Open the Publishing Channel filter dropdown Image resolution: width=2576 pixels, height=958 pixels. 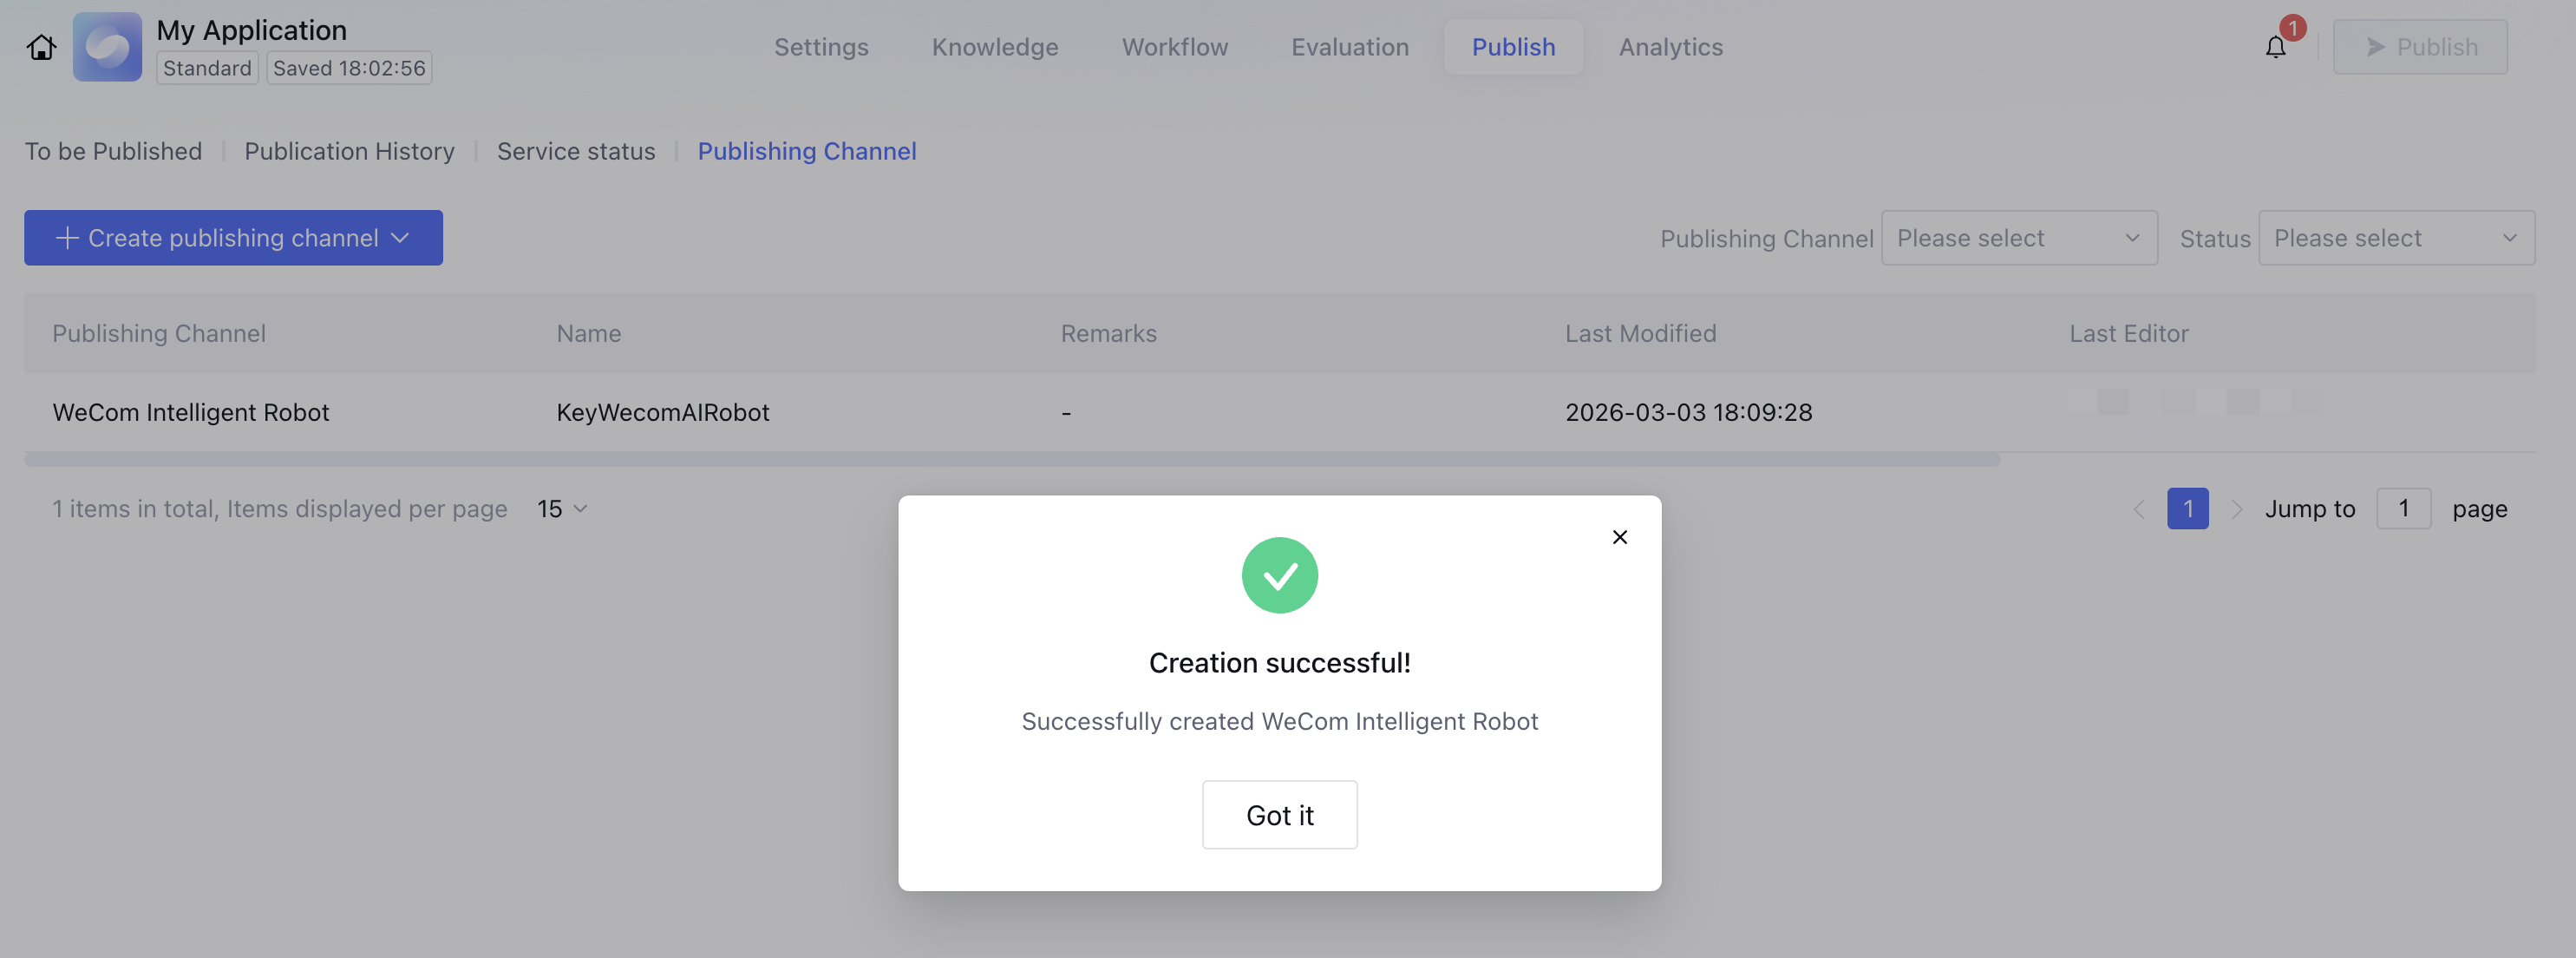coord(2018,238)
